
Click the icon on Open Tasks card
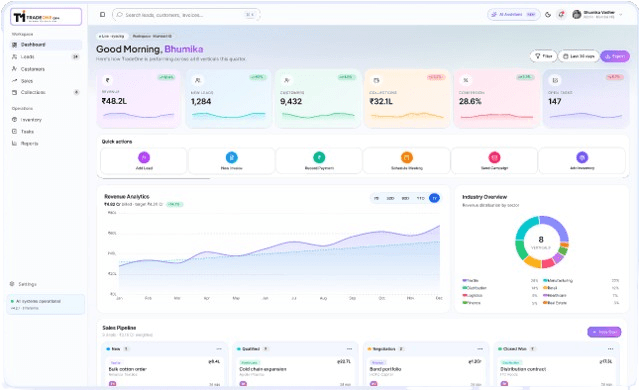555,80
